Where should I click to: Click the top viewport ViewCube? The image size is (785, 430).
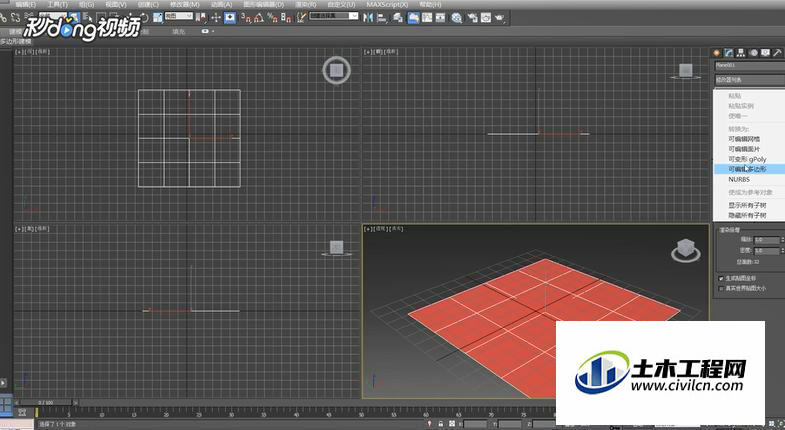[336, 70]
